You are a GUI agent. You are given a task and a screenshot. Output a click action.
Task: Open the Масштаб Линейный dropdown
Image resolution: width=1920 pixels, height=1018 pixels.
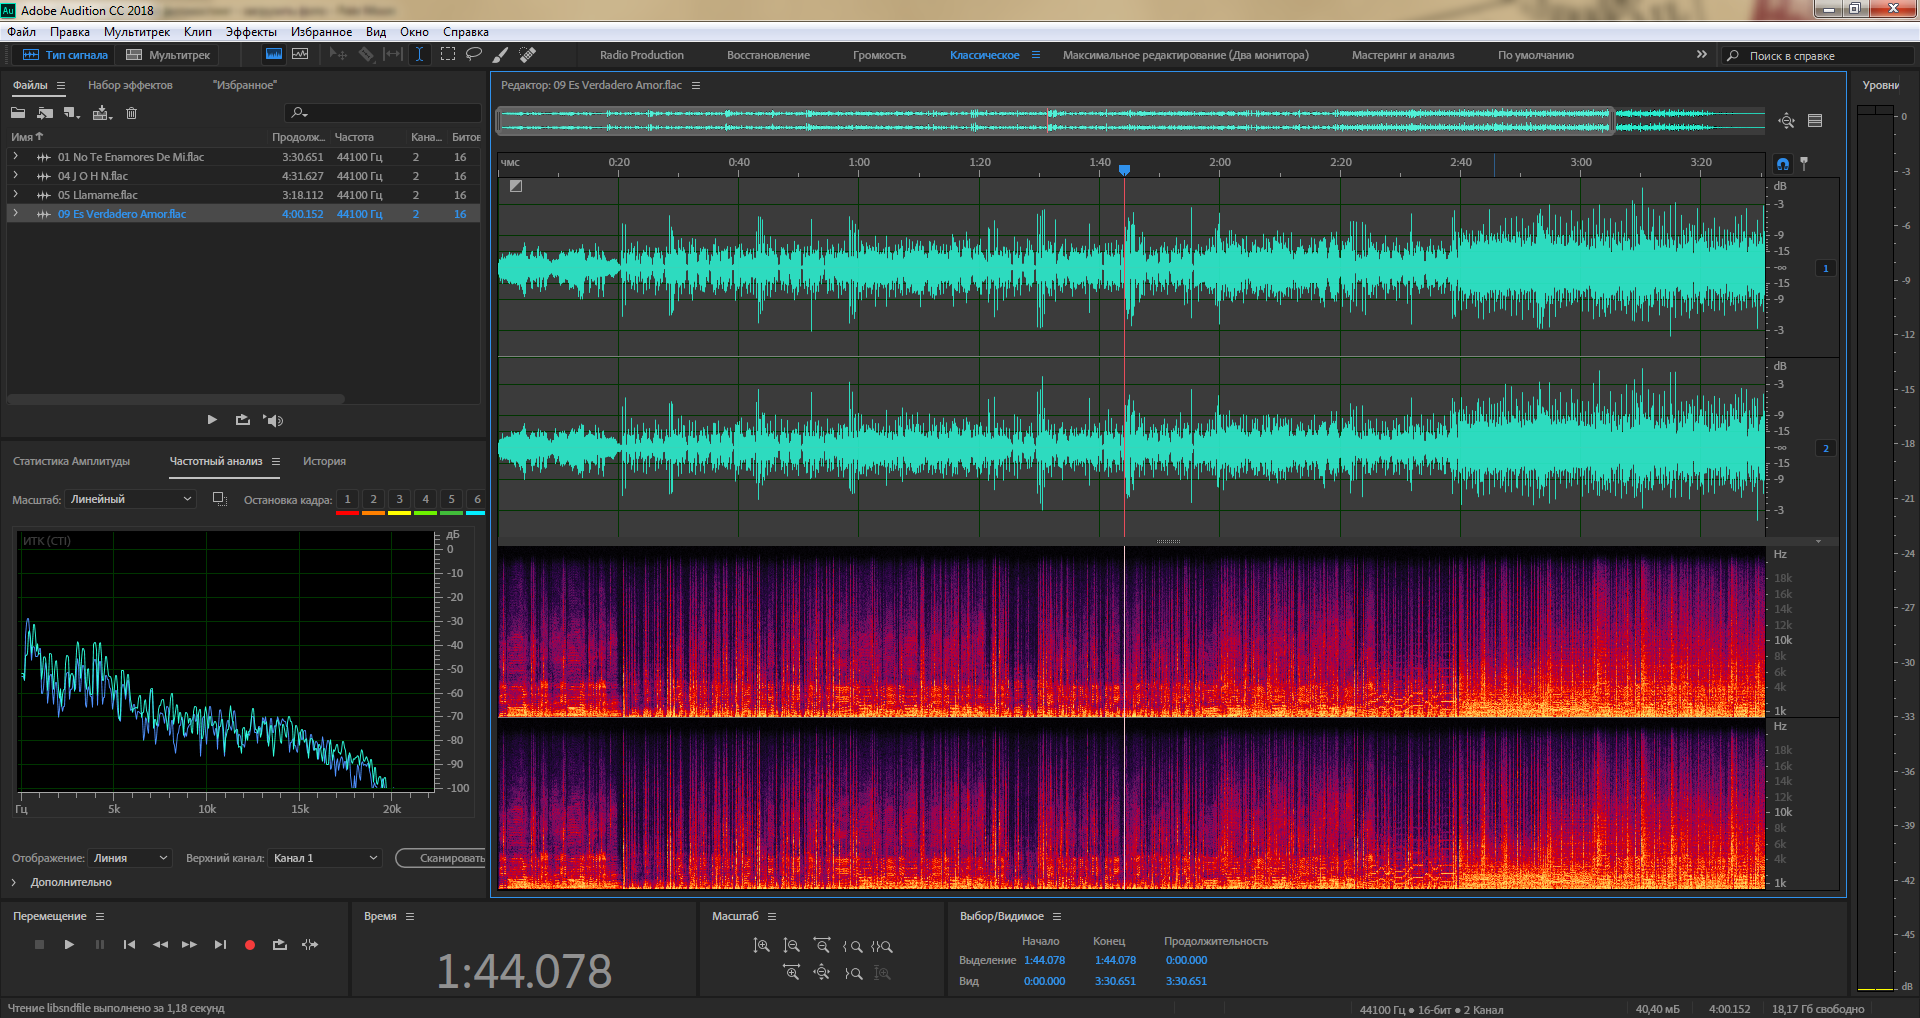(x=131, y=499)
